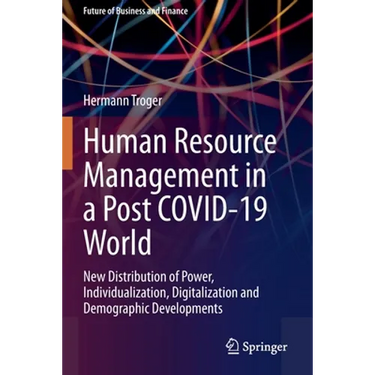Click the title line 'a Post COVID-19'
375x375 pixels.
pyautogui.click(x=175, y=210)
